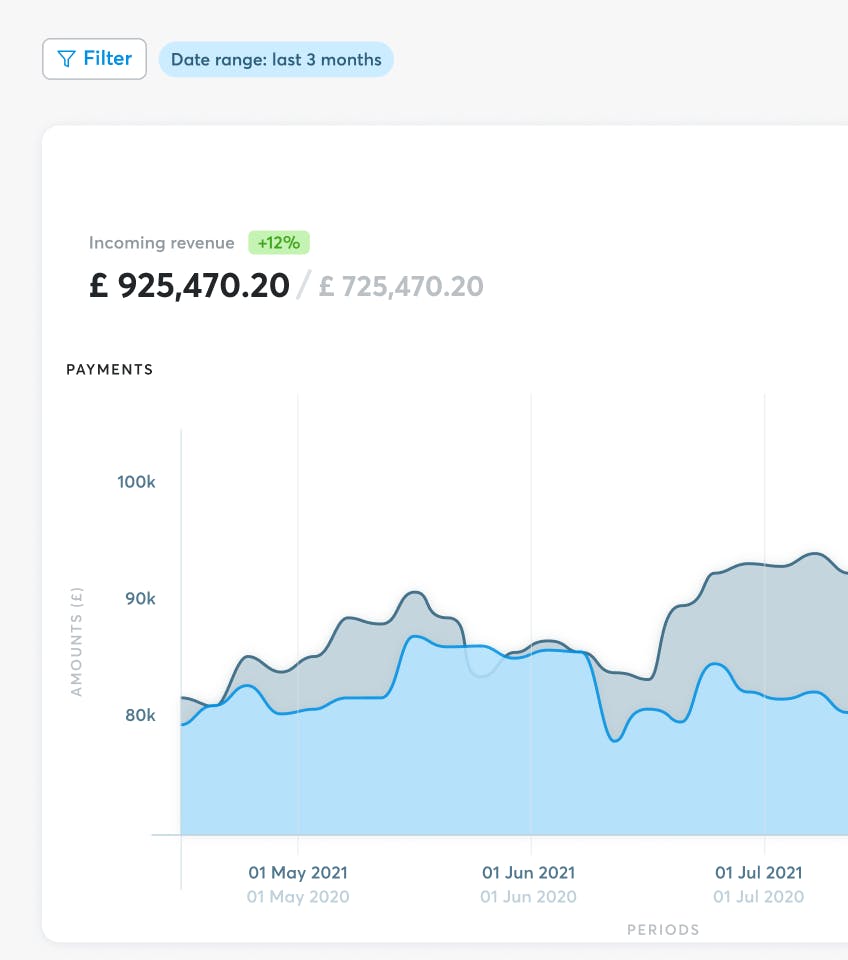Select the '01 May 2021' period label
The height and width of the screenshot is (960, 848).
(x=298, y=873)
